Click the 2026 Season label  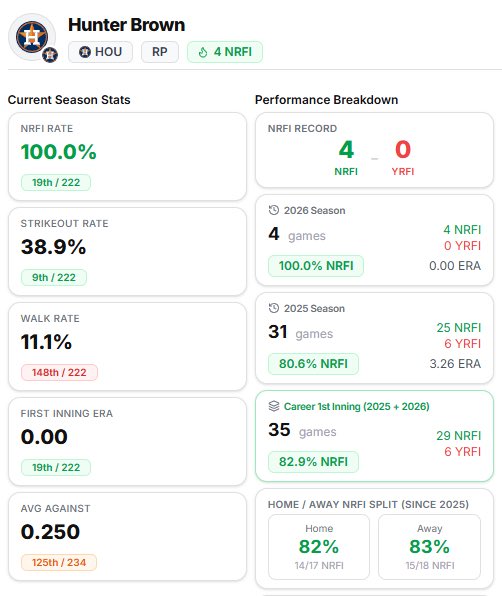click(x=315, y=211)
